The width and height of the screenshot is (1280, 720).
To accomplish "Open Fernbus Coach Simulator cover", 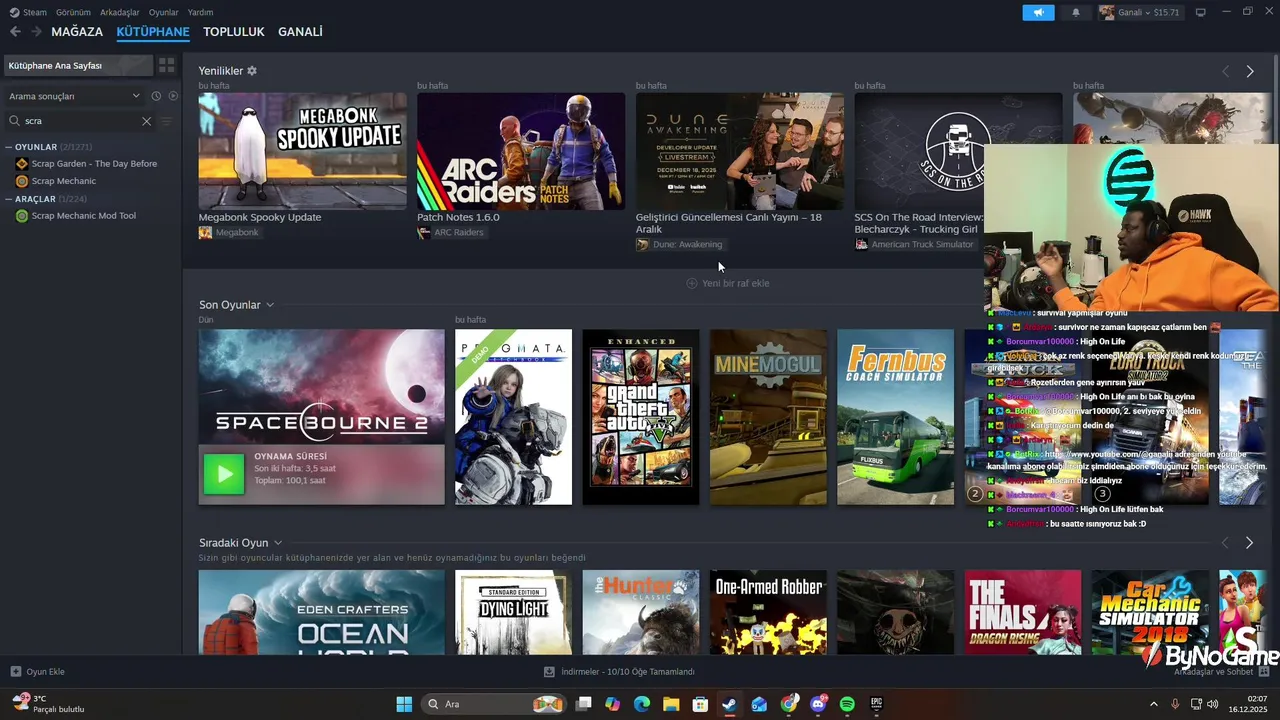I will click(895, 417).
